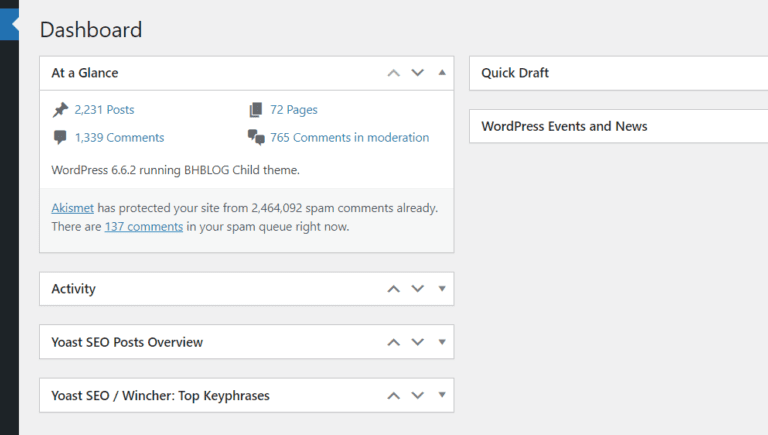Expand the Activity panel
The image size is (768, 435).
442,289
